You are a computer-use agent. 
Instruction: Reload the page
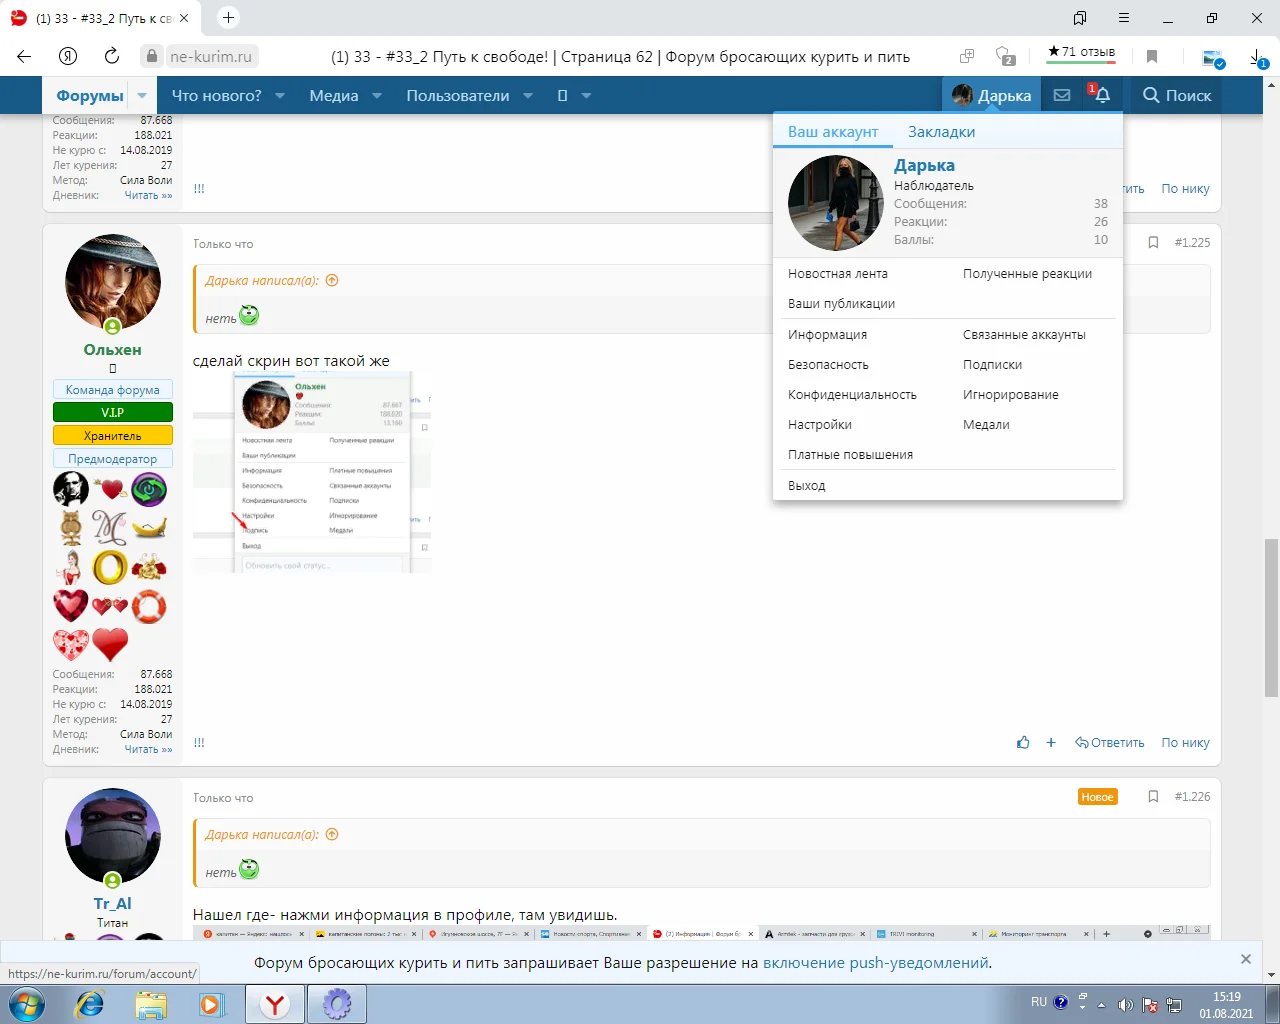[112, 56]
